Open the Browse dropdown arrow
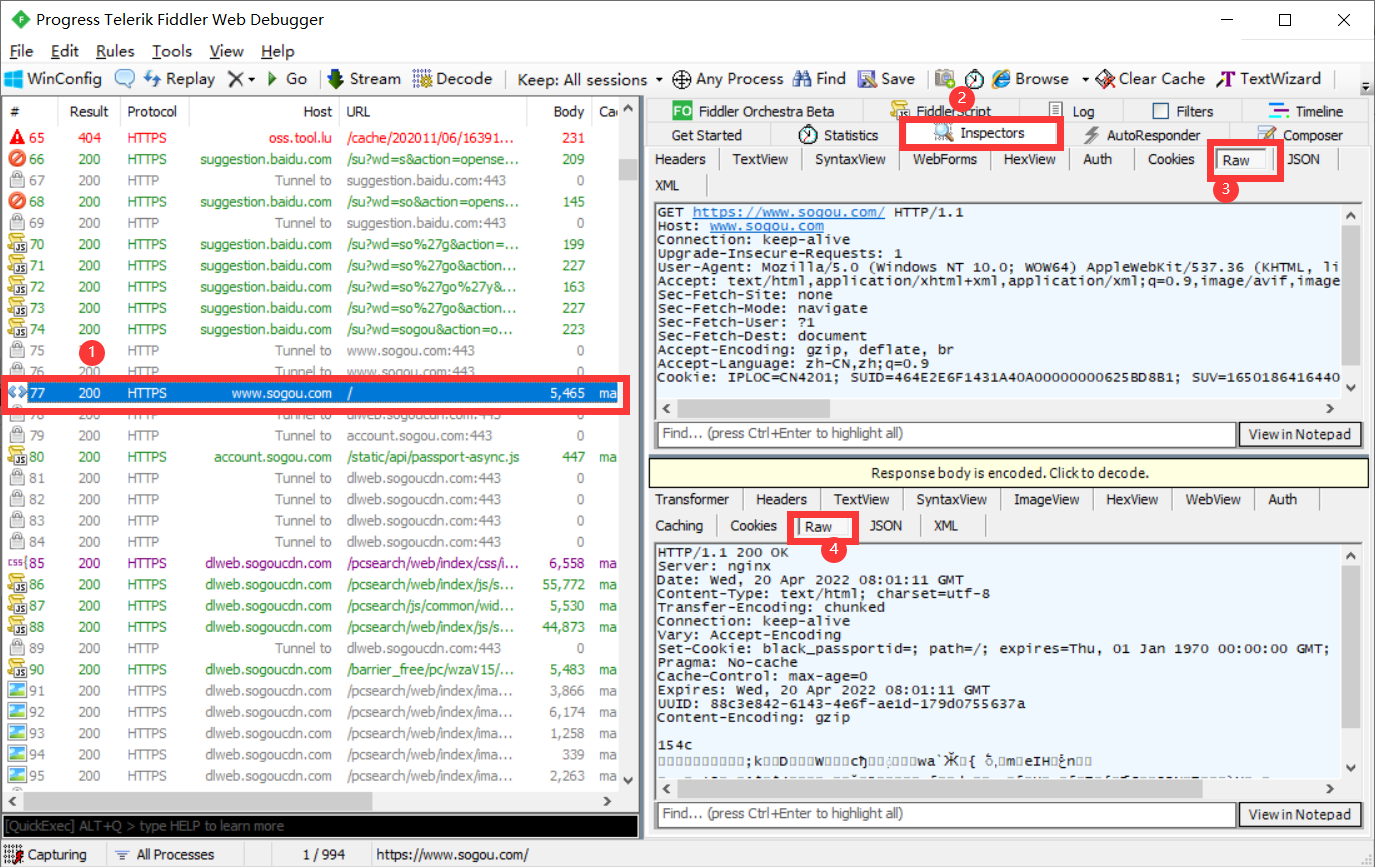This screenshot has height=867, width=1375. coord(1085,79)
